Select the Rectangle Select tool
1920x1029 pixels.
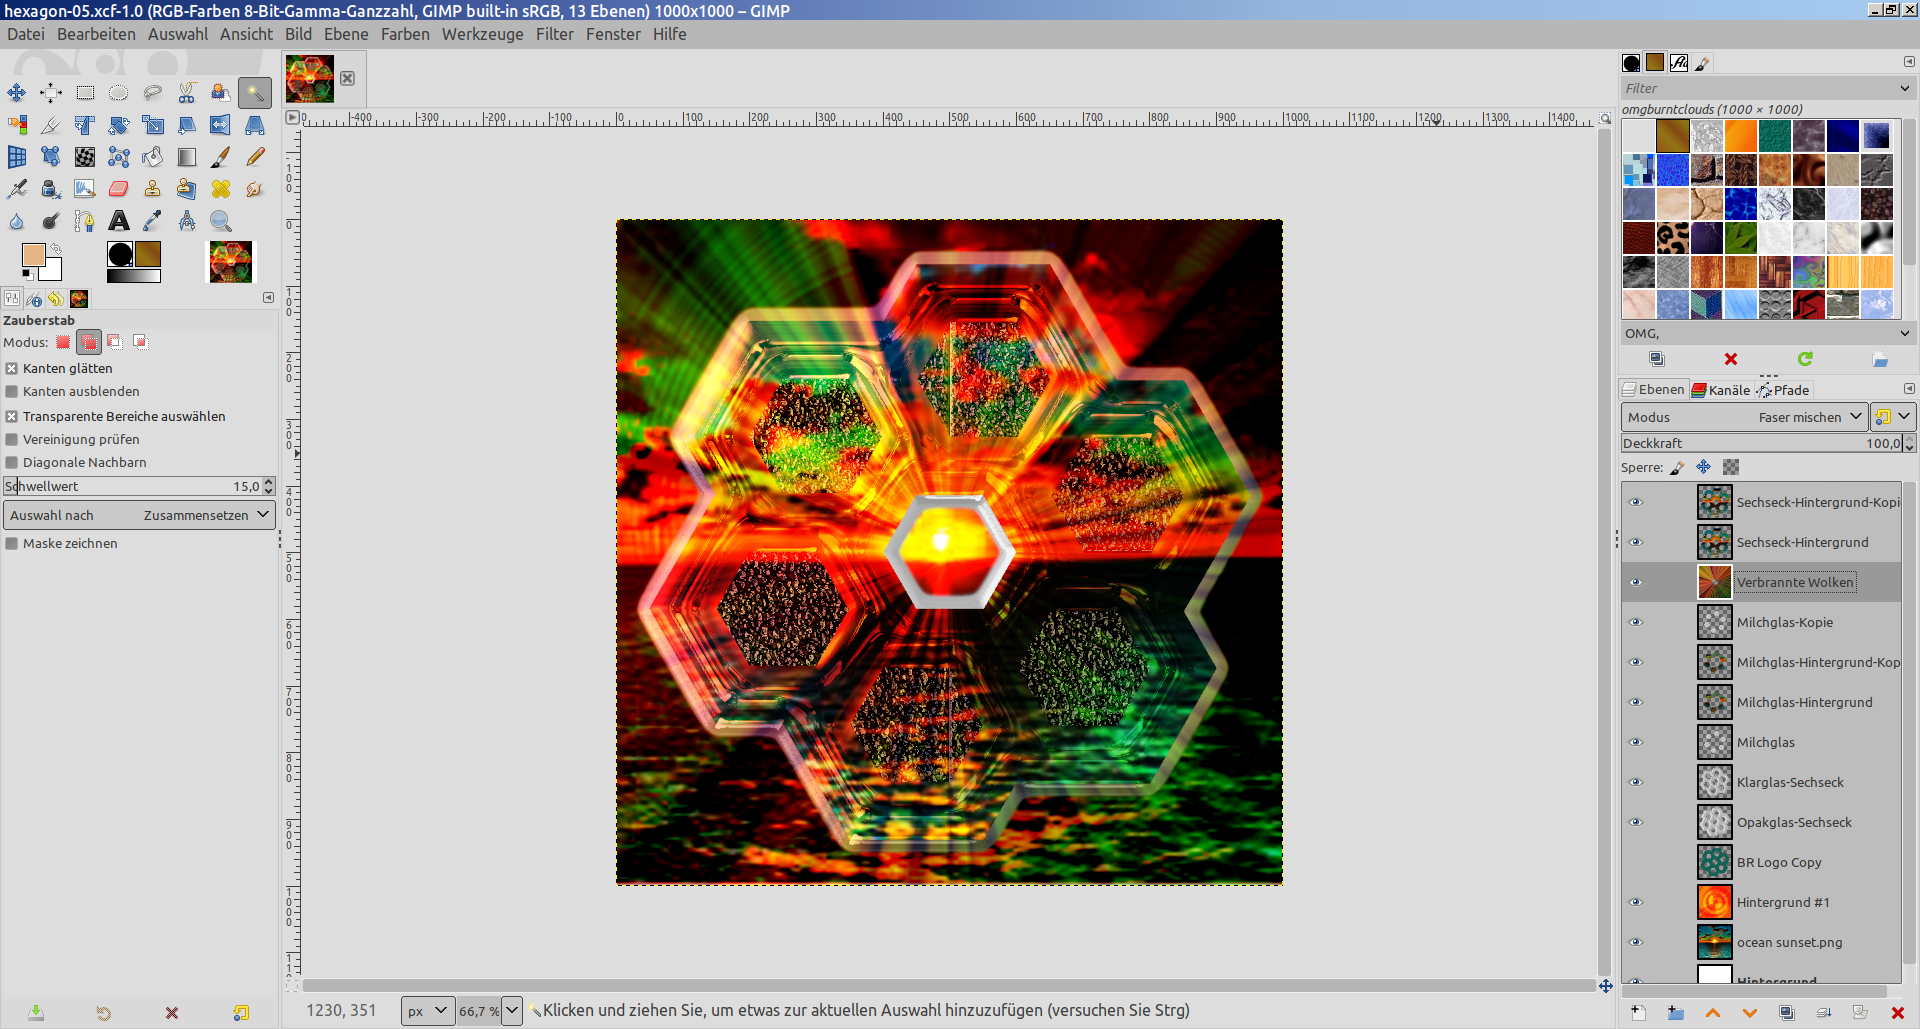point(85,93)
